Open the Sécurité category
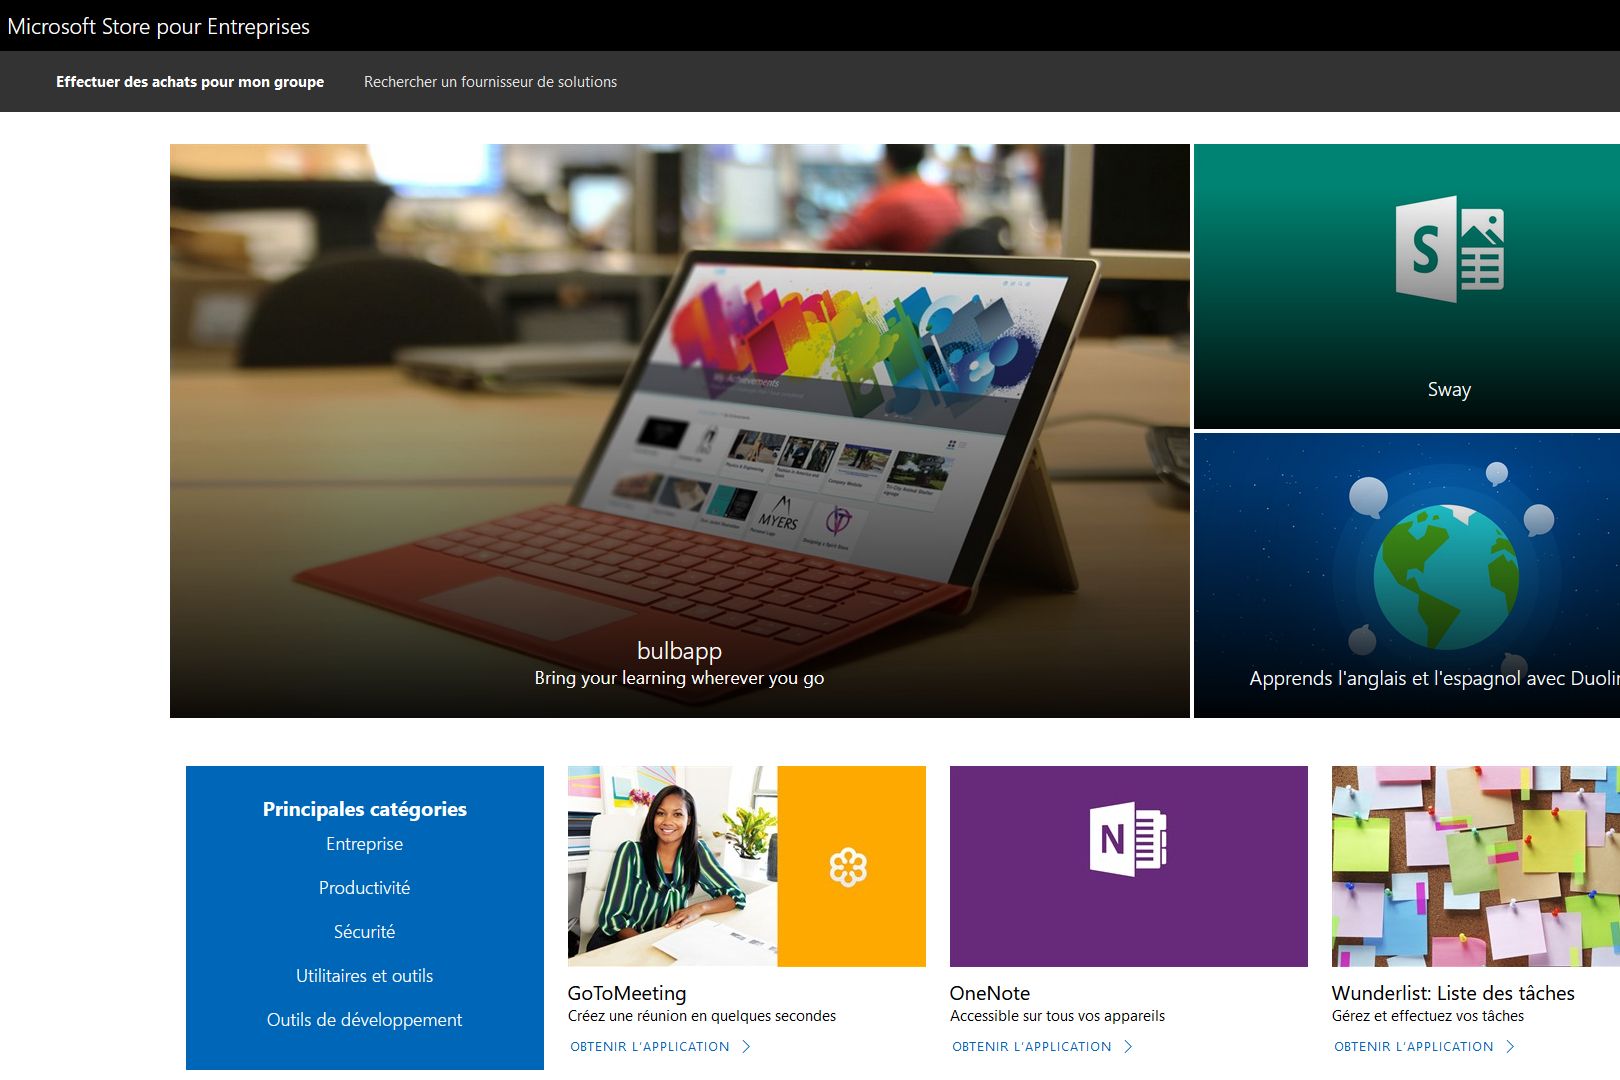This screenshot has height=1080, width=1620. 365,932
